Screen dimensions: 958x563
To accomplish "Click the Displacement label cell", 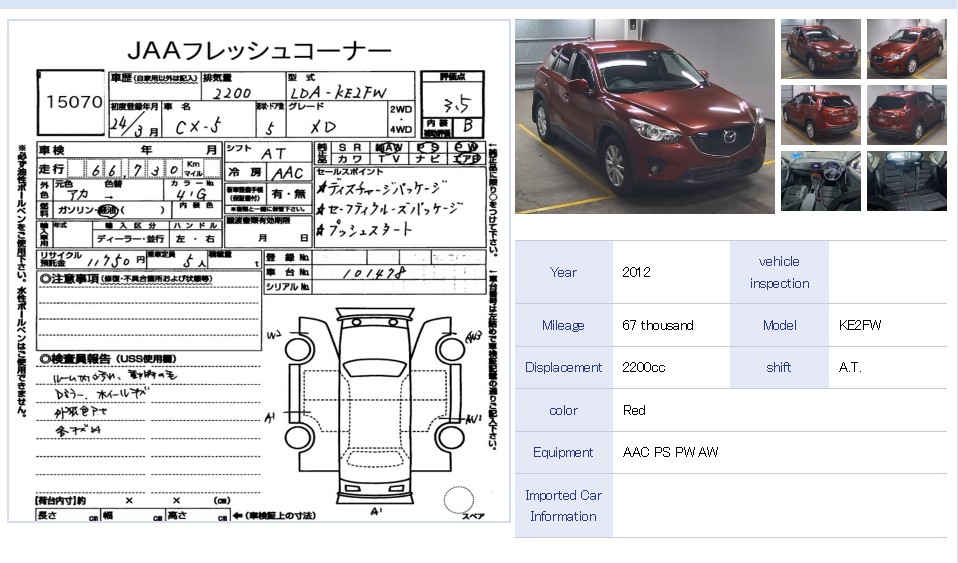I will point(563,367).
